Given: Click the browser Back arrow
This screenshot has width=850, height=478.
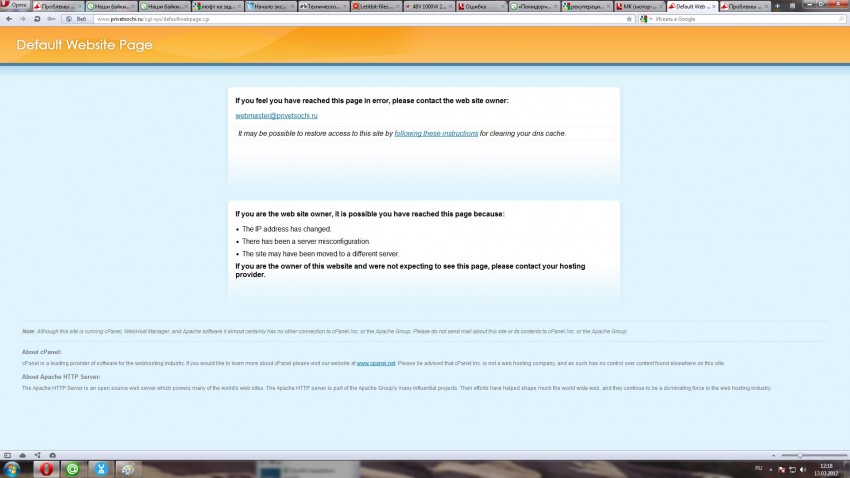Looking at the screenshot, I should [x=8, y=19].
